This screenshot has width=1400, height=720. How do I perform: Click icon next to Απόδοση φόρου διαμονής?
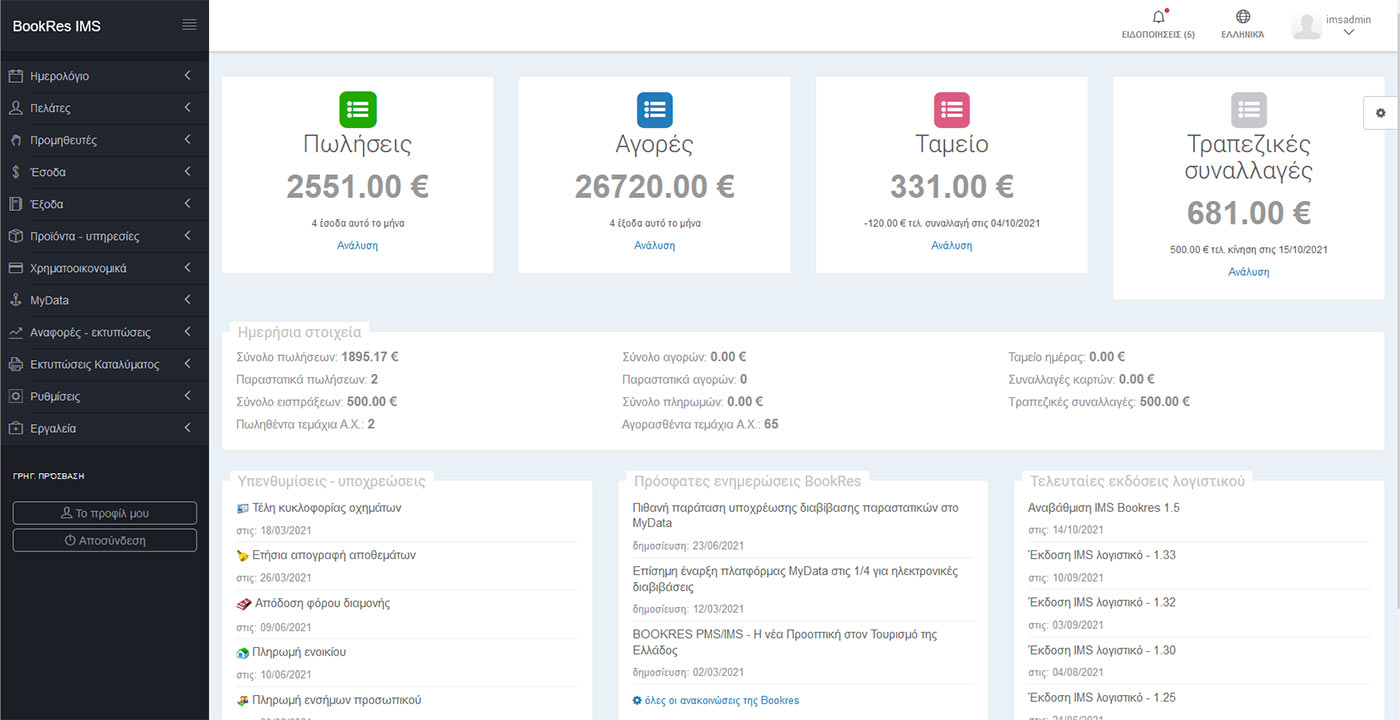(x=242, y=604)
